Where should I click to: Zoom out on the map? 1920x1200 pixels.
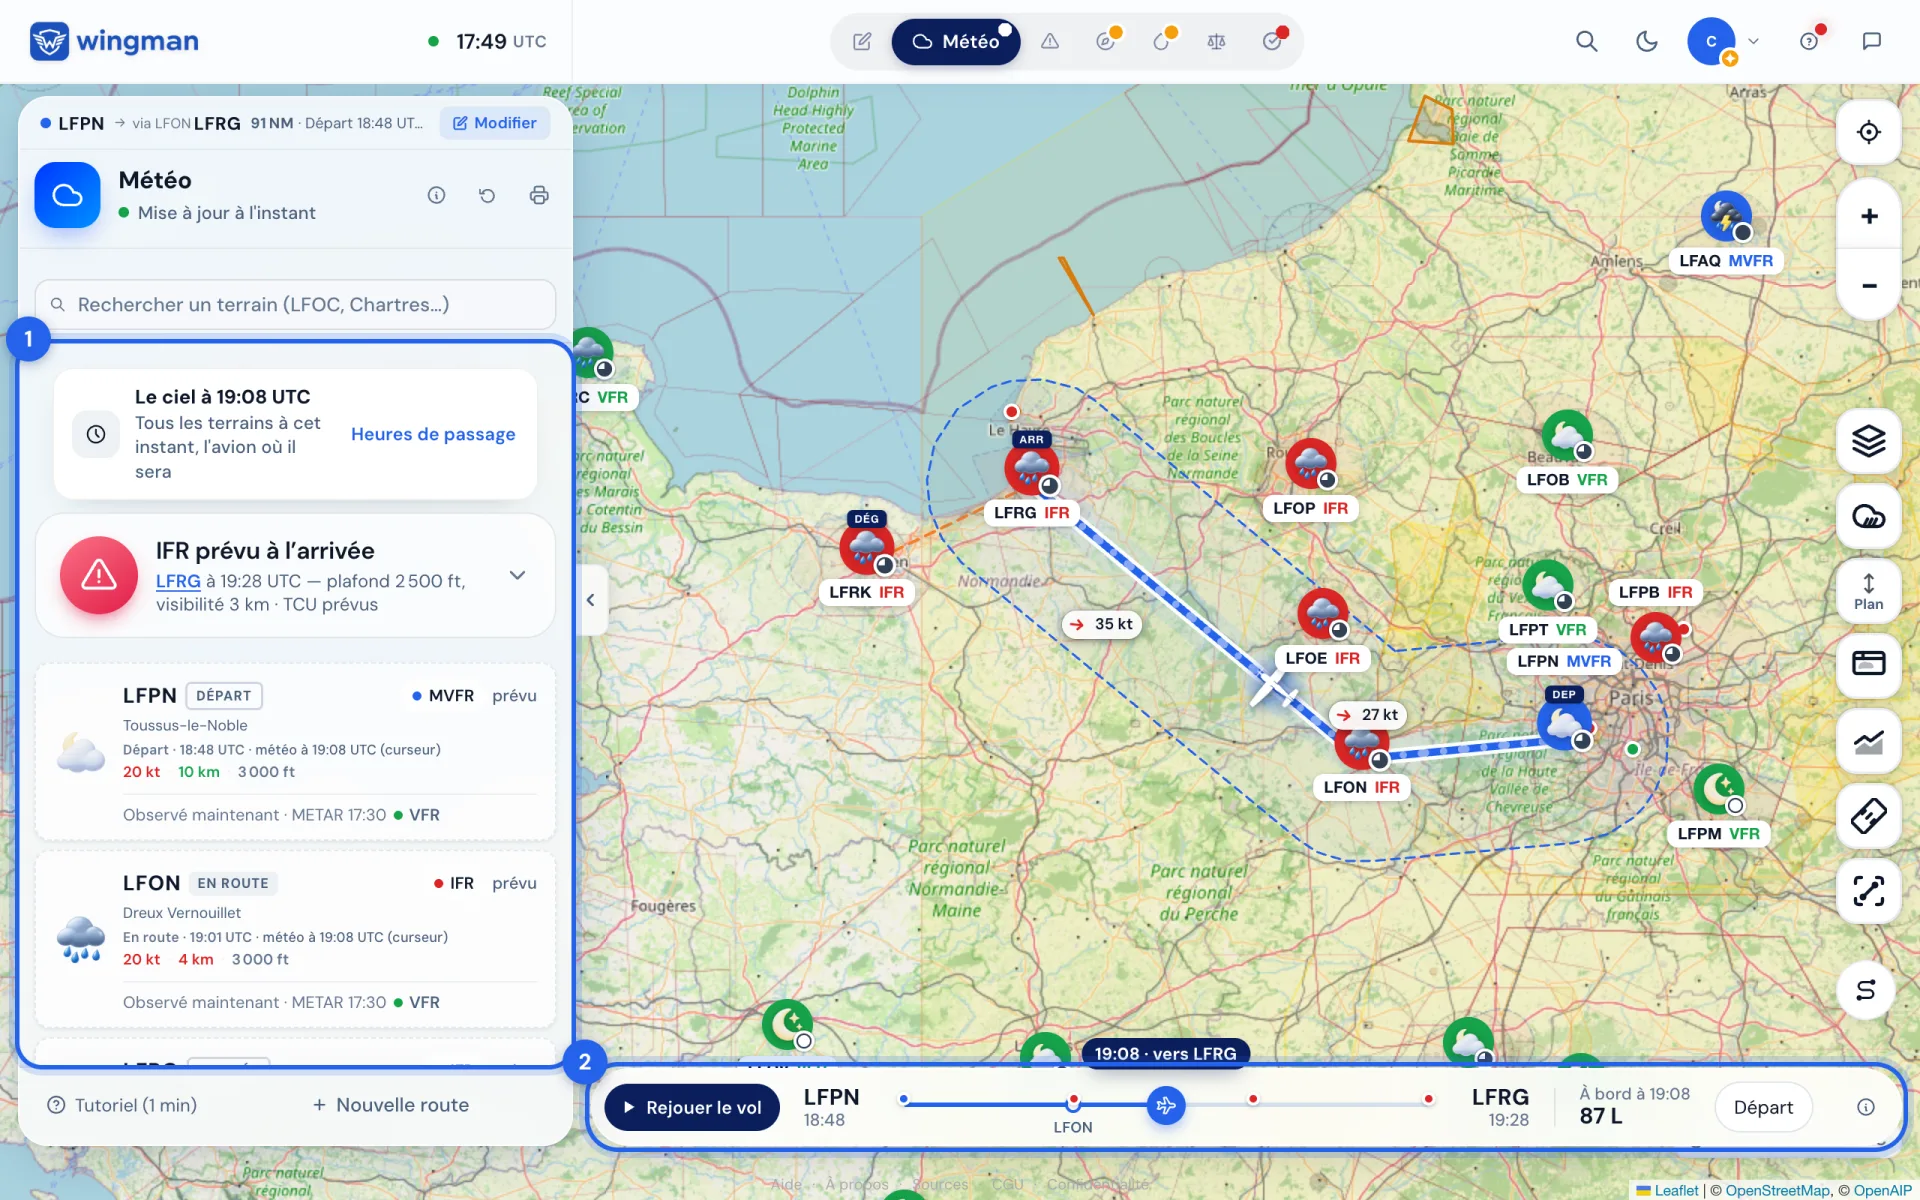1868,285
